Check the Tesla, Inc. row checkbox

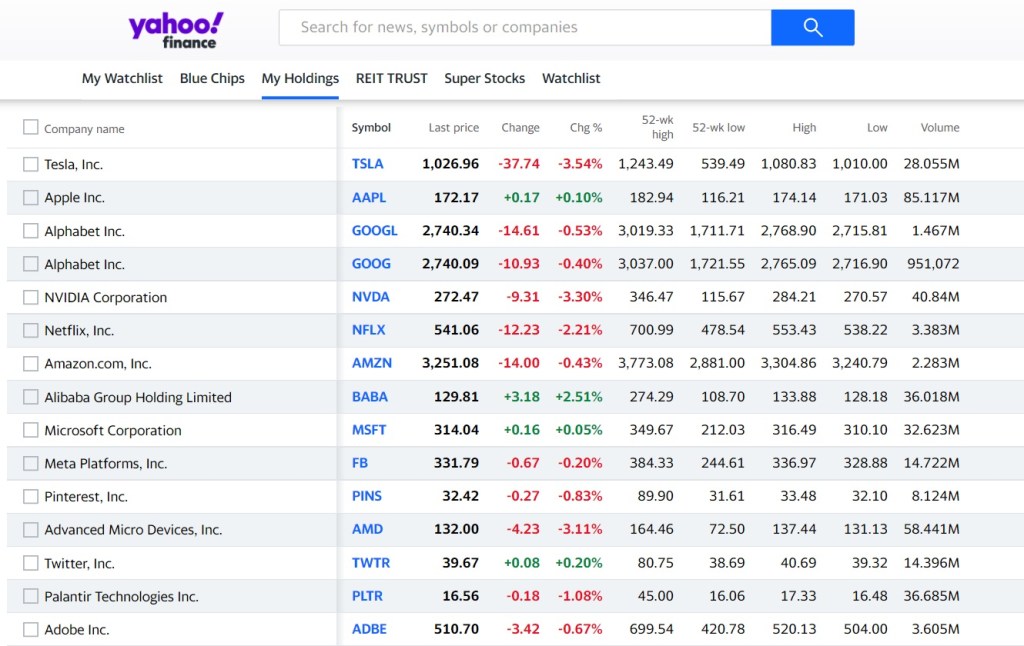[31, 164]
